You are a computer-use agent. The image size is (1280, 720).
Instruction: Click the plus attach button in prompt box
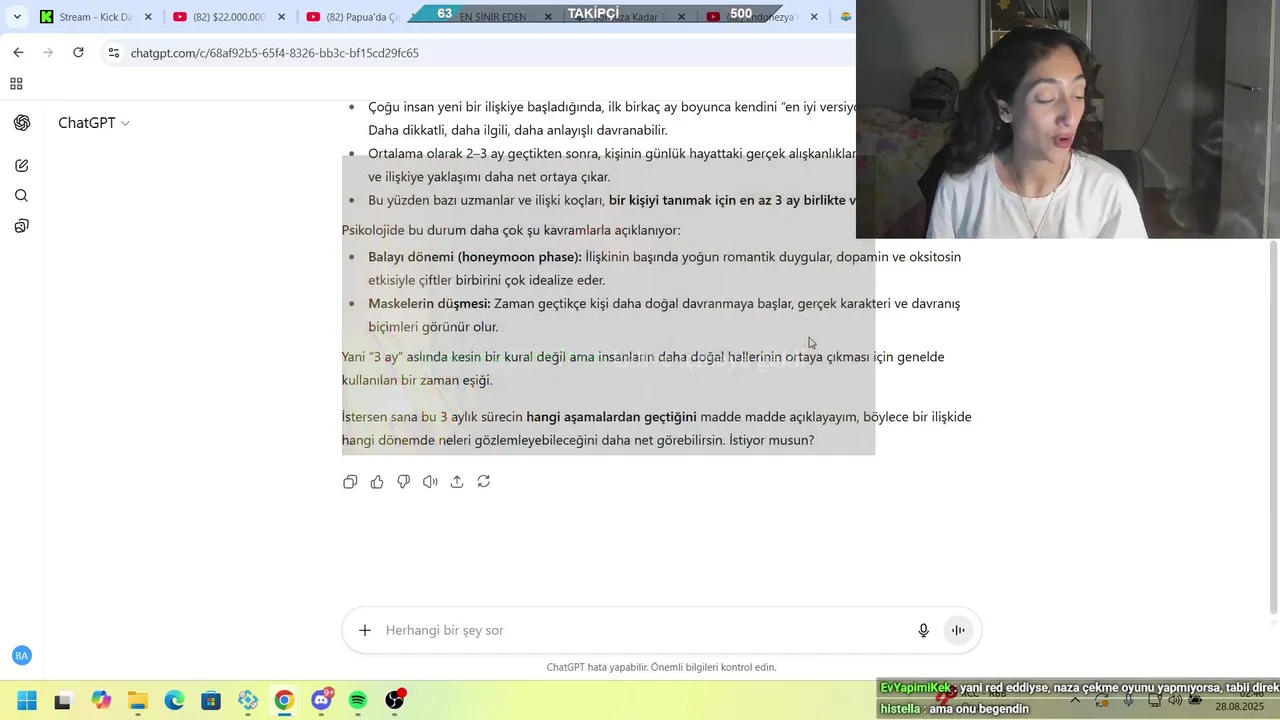(365, 630)
